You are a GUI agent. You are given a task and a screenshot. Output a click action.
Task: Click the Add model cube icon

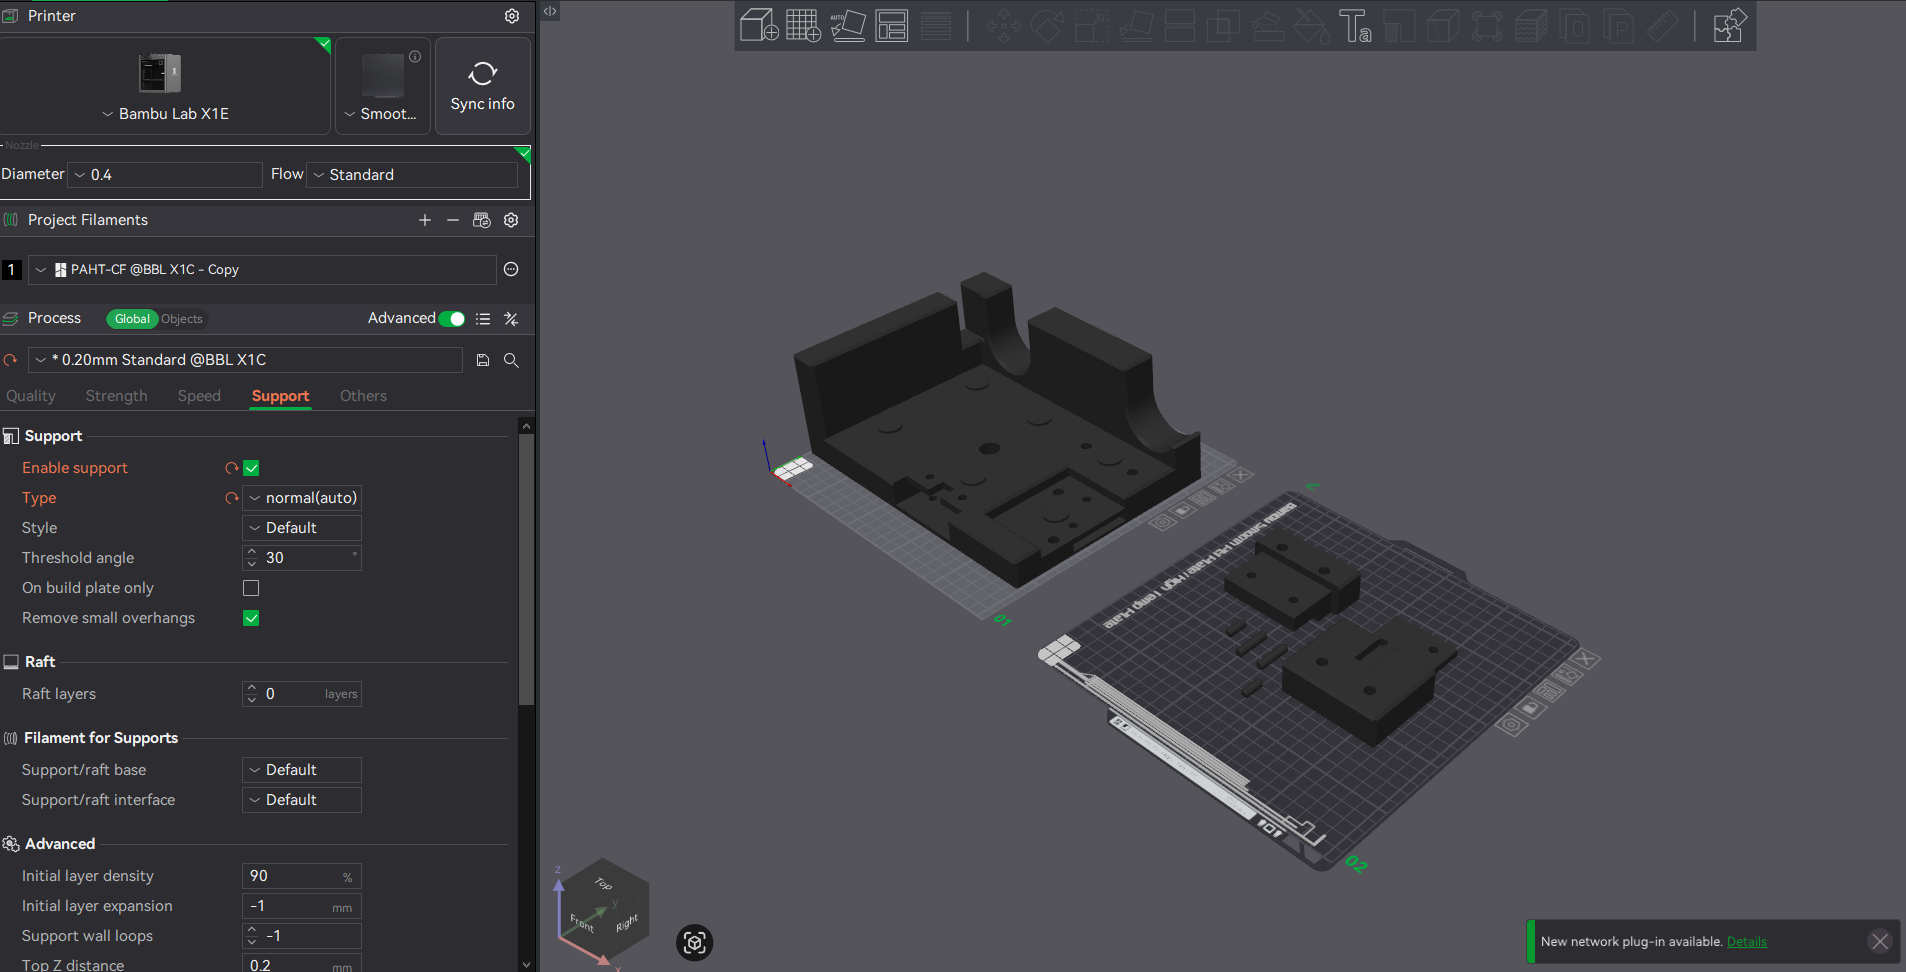coord(759,25)
